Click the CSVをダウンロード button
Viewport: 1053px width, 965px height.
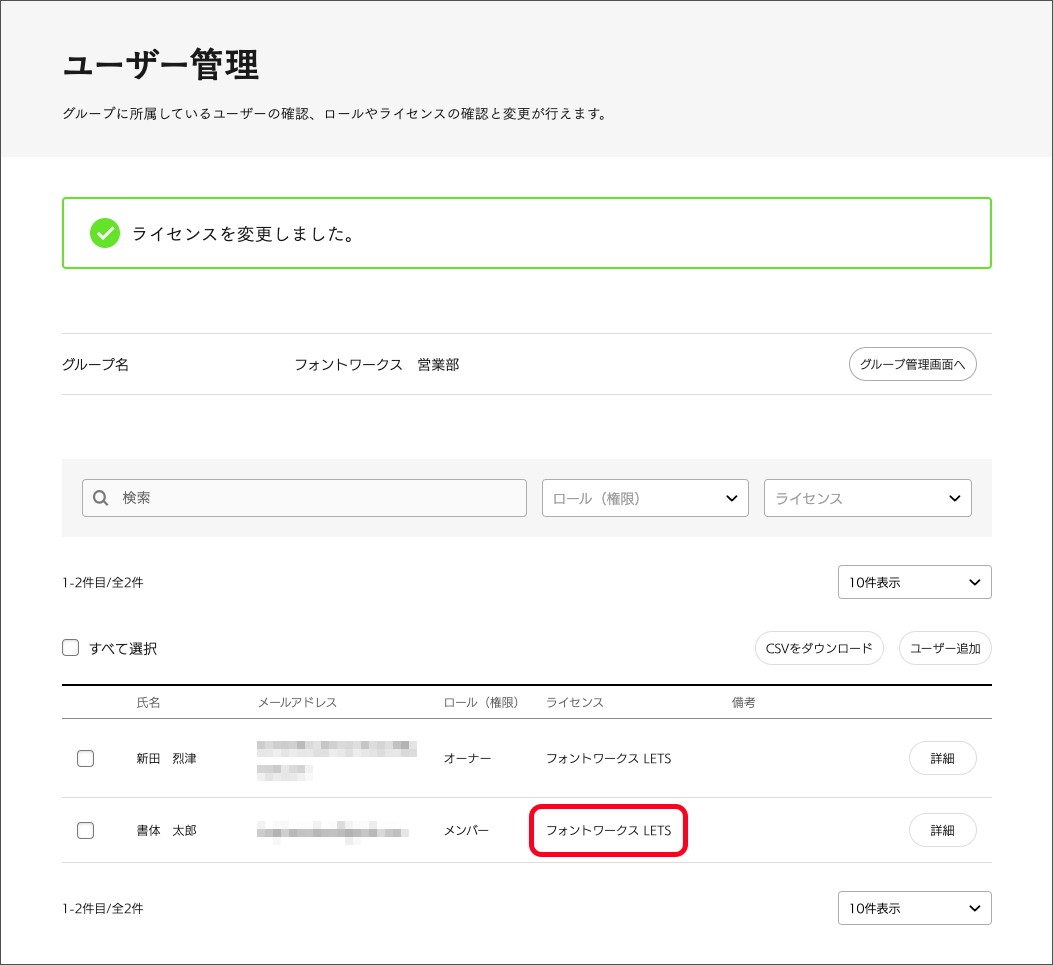819,648
